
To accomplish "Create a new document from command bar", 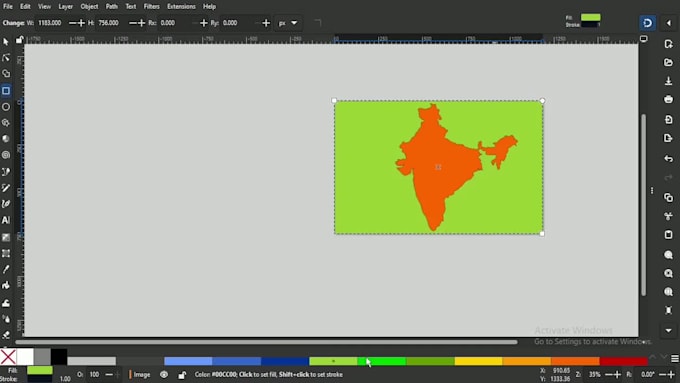I will 668,44.
